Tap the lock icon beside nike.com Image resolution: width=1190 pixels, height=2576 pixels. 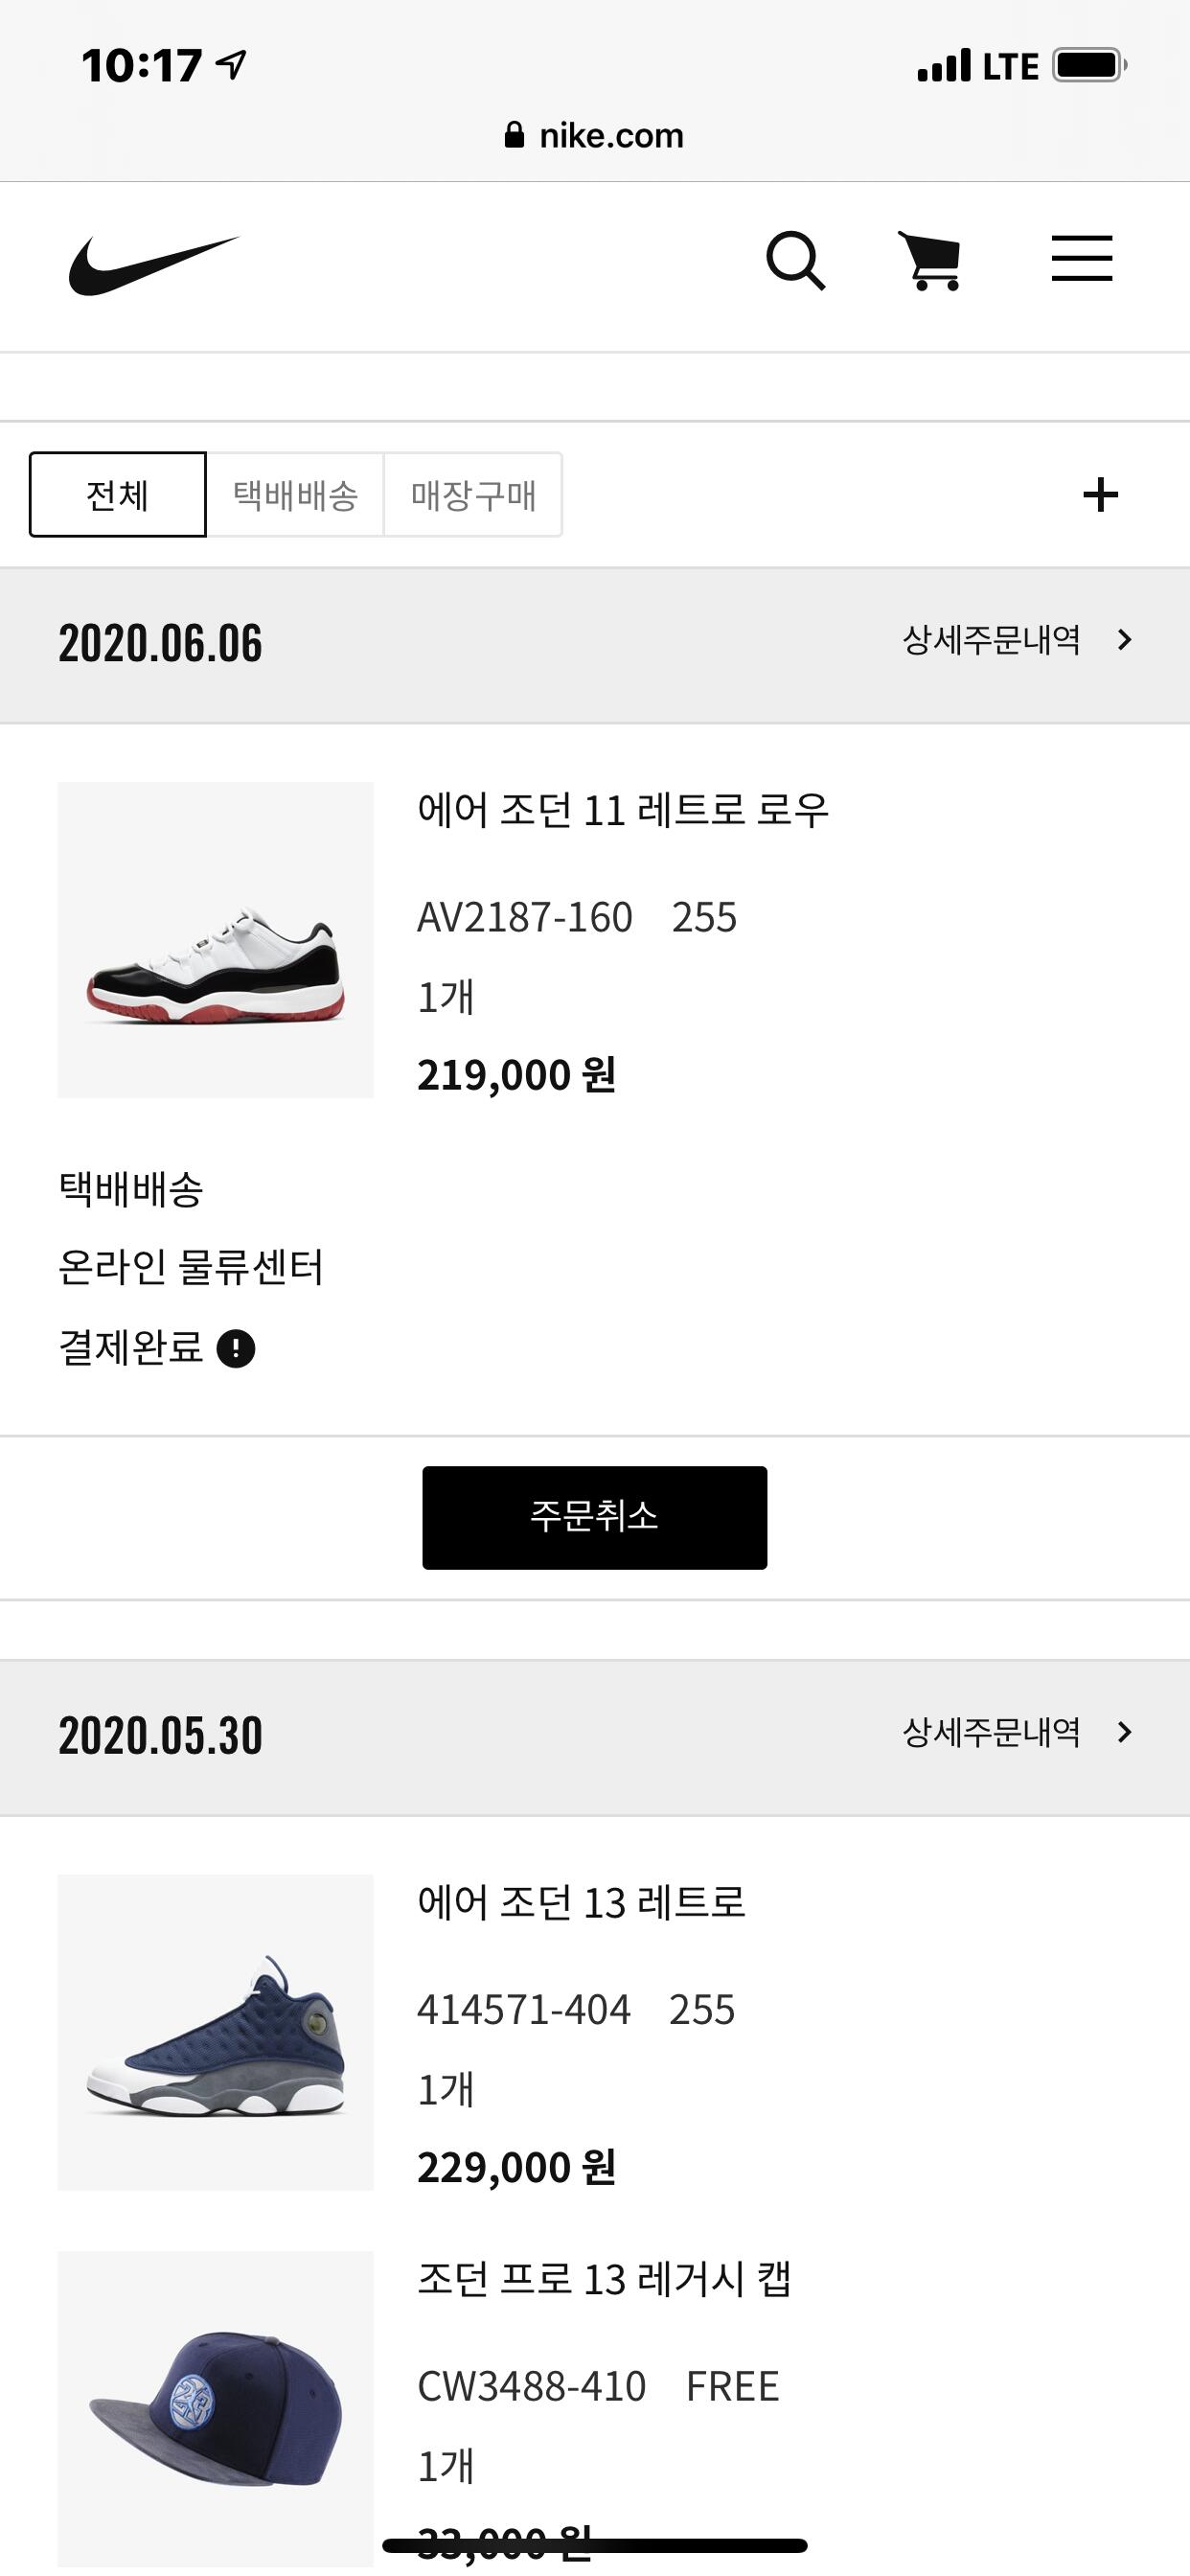(x=514, y=136)
